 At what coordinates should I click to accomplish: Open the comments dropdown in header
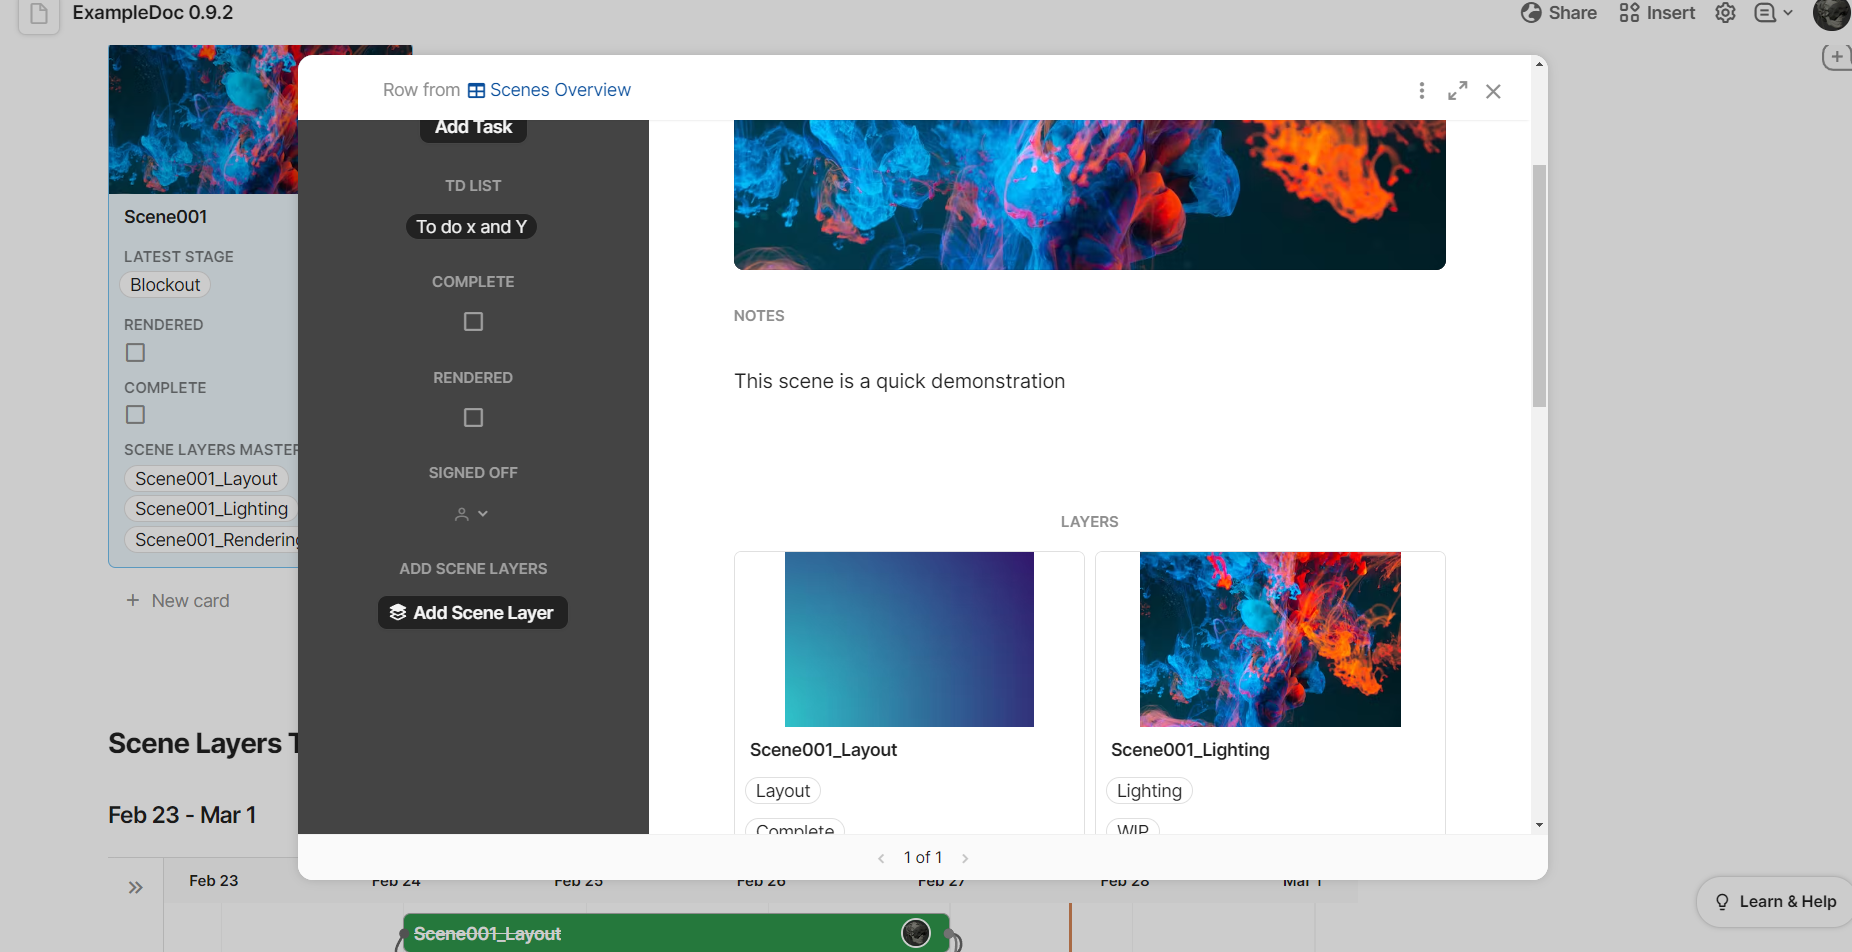coord(1773,13)
